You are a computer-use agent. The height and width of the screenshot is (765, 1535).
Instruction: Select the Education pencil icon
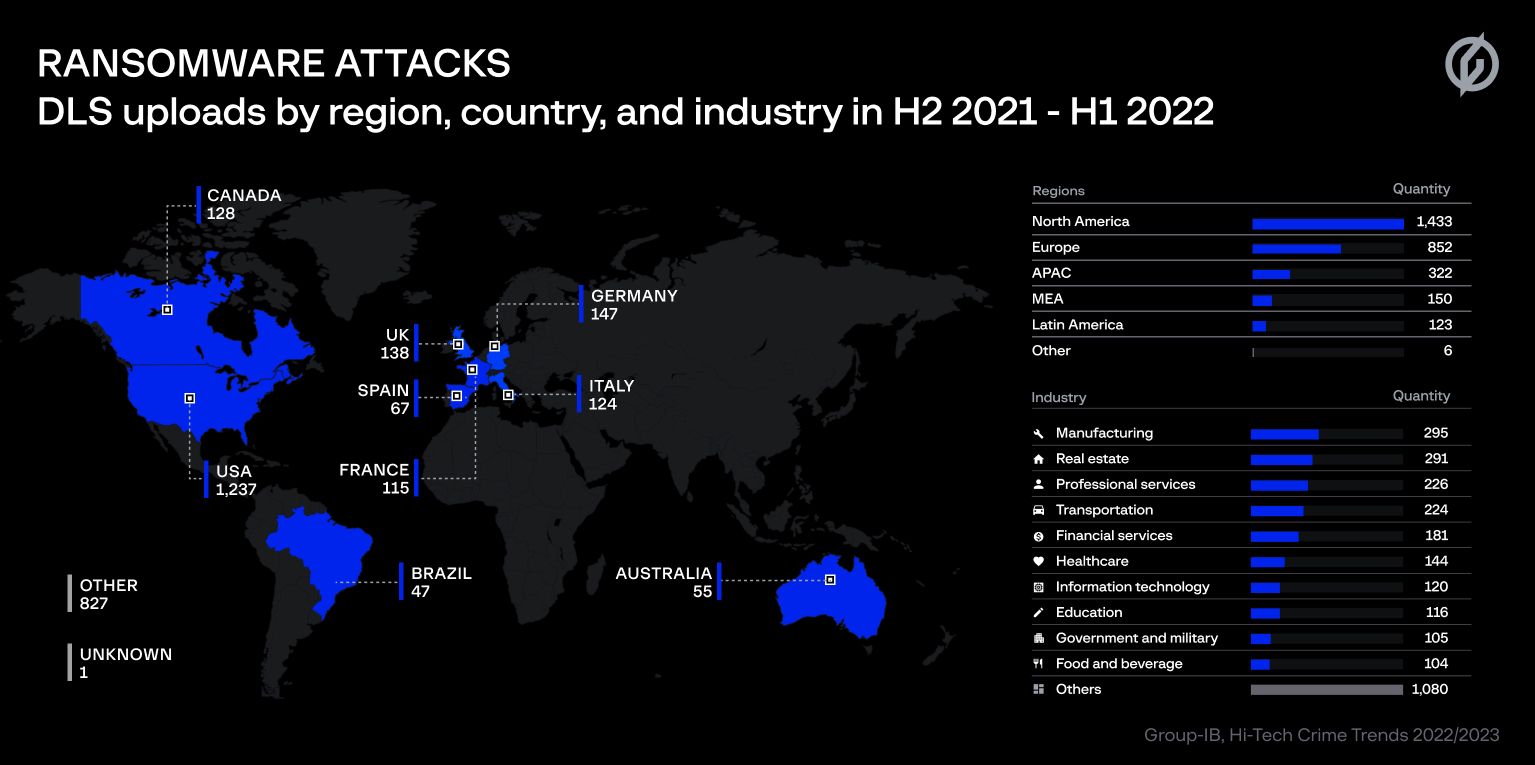click(1039, 612)
